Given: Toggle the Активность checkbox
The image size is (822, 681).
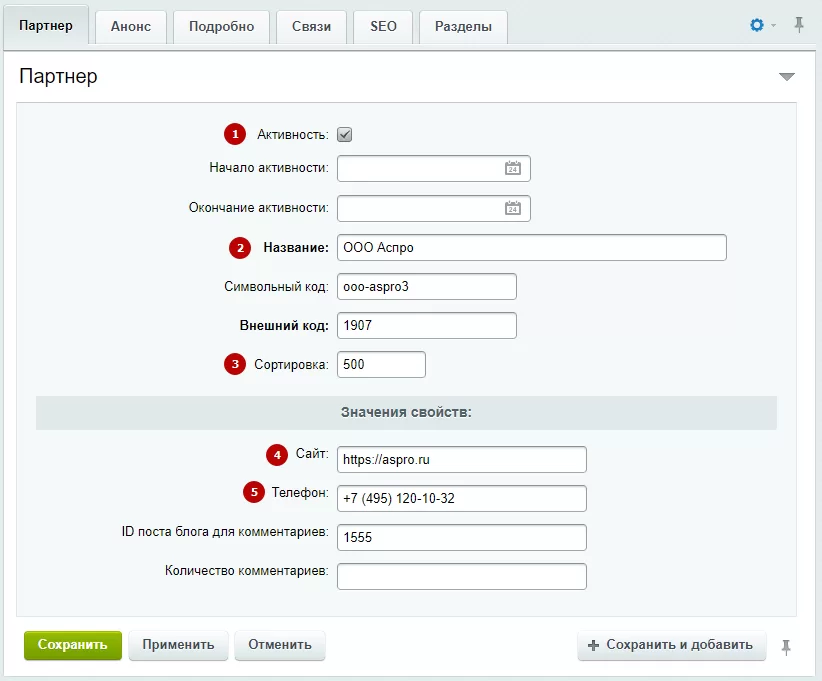Looking at the screenshot, I should coord(344,135).
